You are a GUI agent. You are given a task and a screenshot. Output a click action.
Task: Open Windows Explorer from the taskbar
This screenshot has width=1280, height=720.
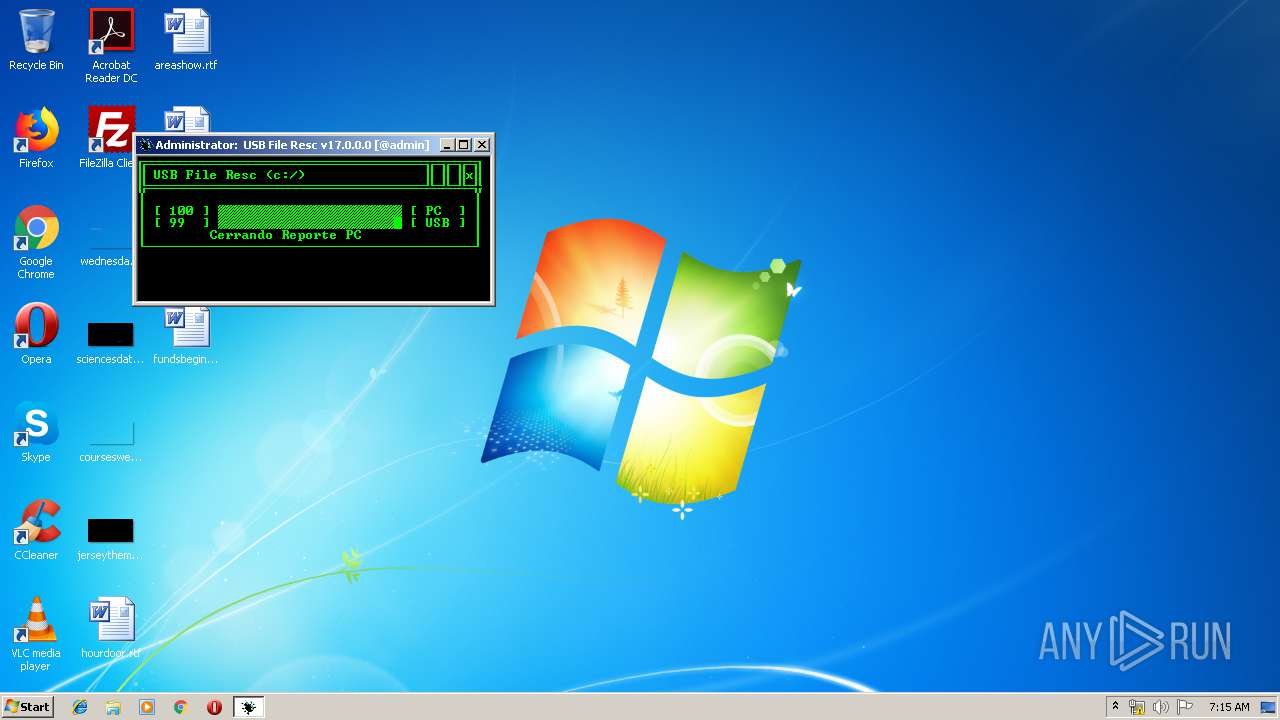point(113,707)
